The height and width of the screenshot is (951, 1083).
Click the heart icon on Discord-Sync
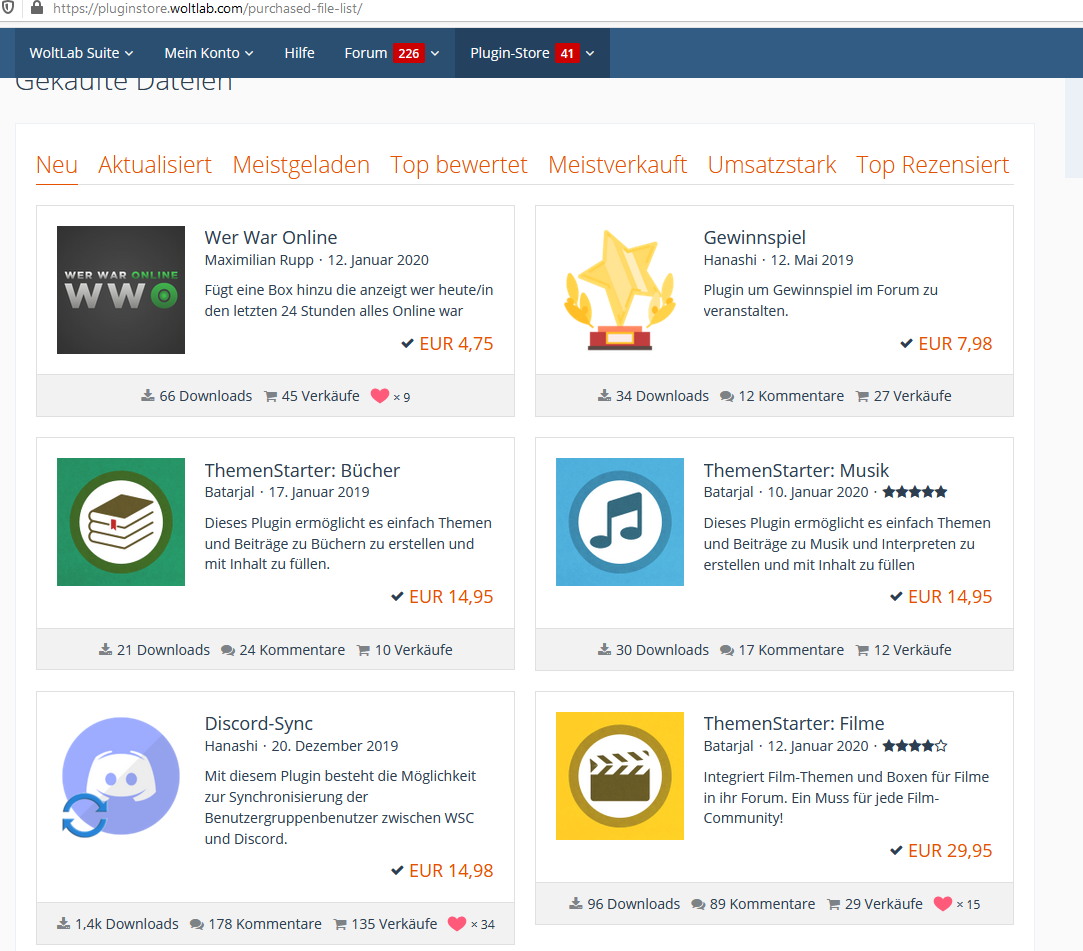pos(457,924)
